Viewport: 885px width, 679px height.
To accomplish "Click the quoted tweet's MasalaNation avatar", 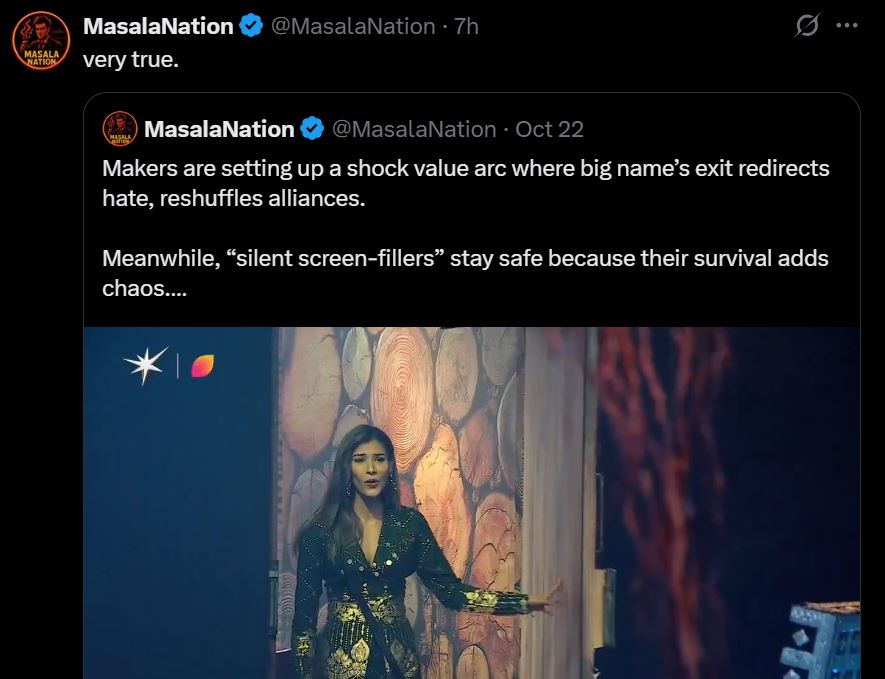I will click(x=119, y=128).
